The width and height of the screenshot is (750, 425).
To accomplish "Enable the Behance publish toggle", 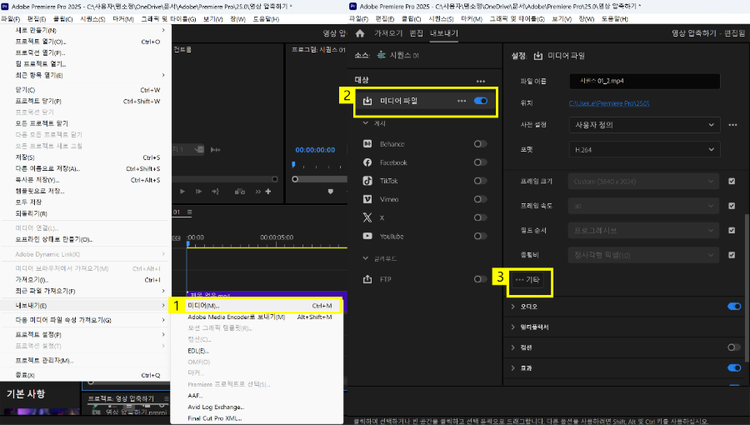I will pos(481,144).
